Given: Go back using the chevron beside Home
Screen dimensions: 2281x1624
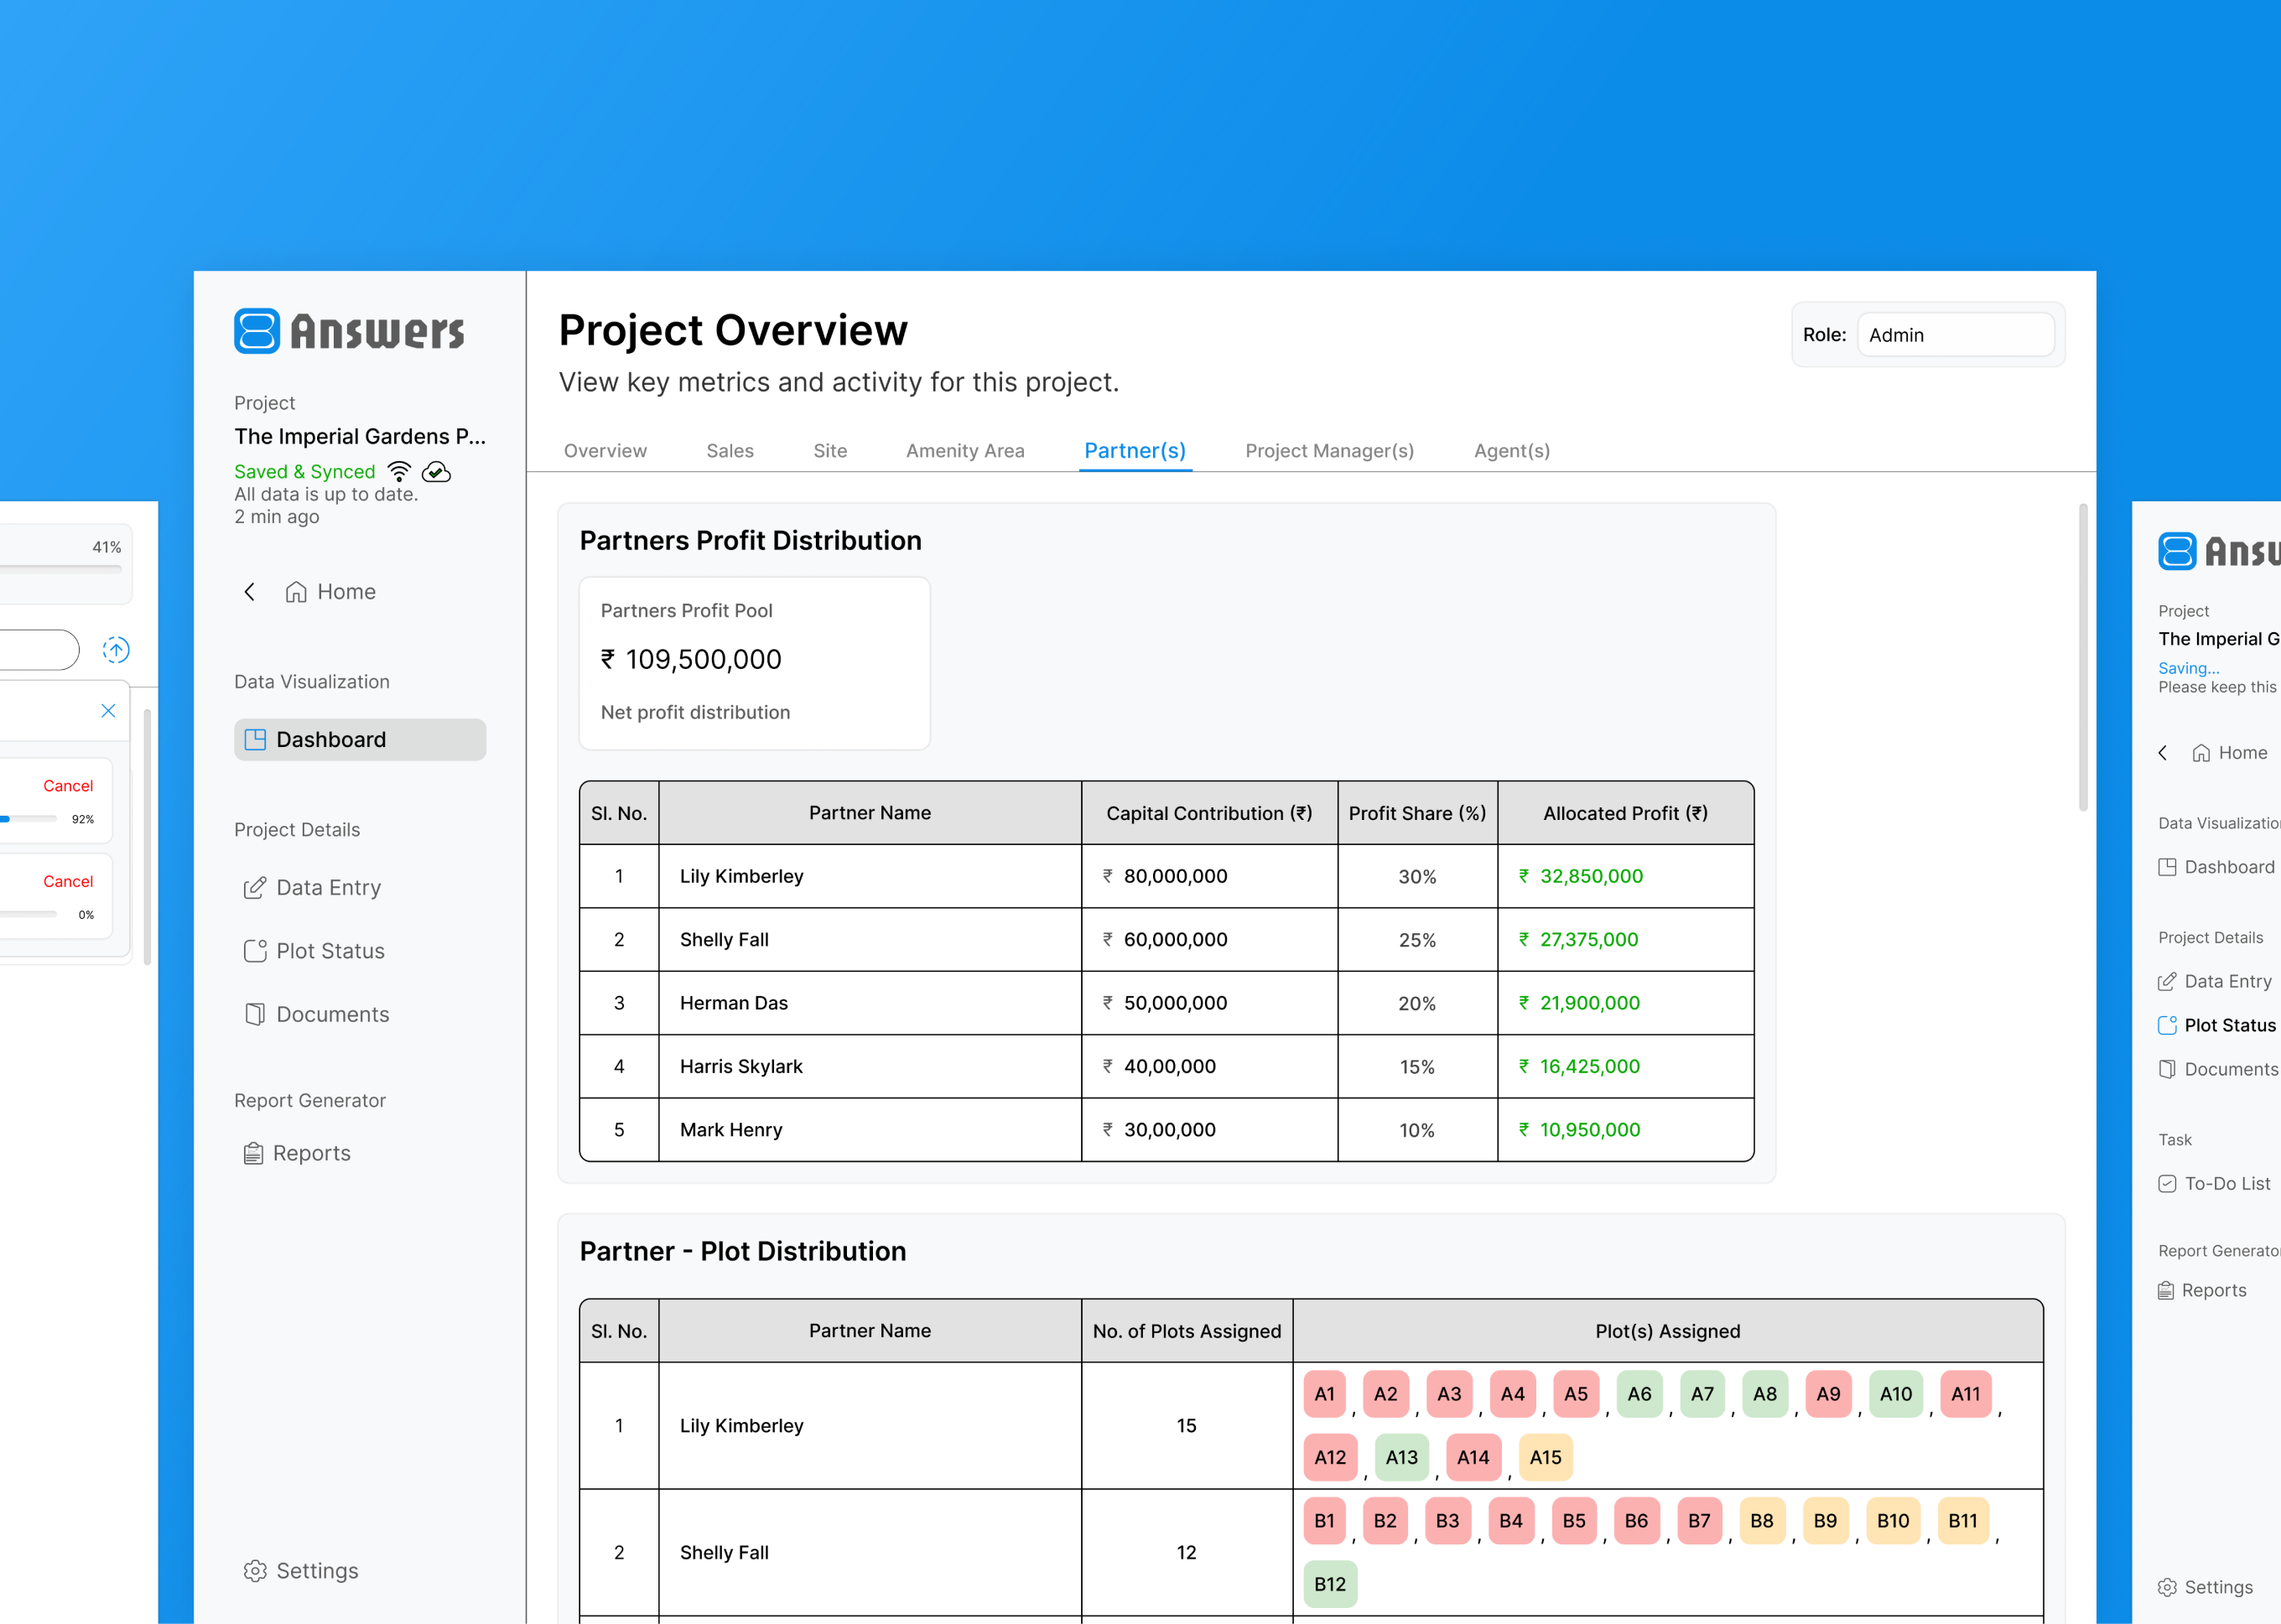Looking at the screenshot, I should 250,592.
